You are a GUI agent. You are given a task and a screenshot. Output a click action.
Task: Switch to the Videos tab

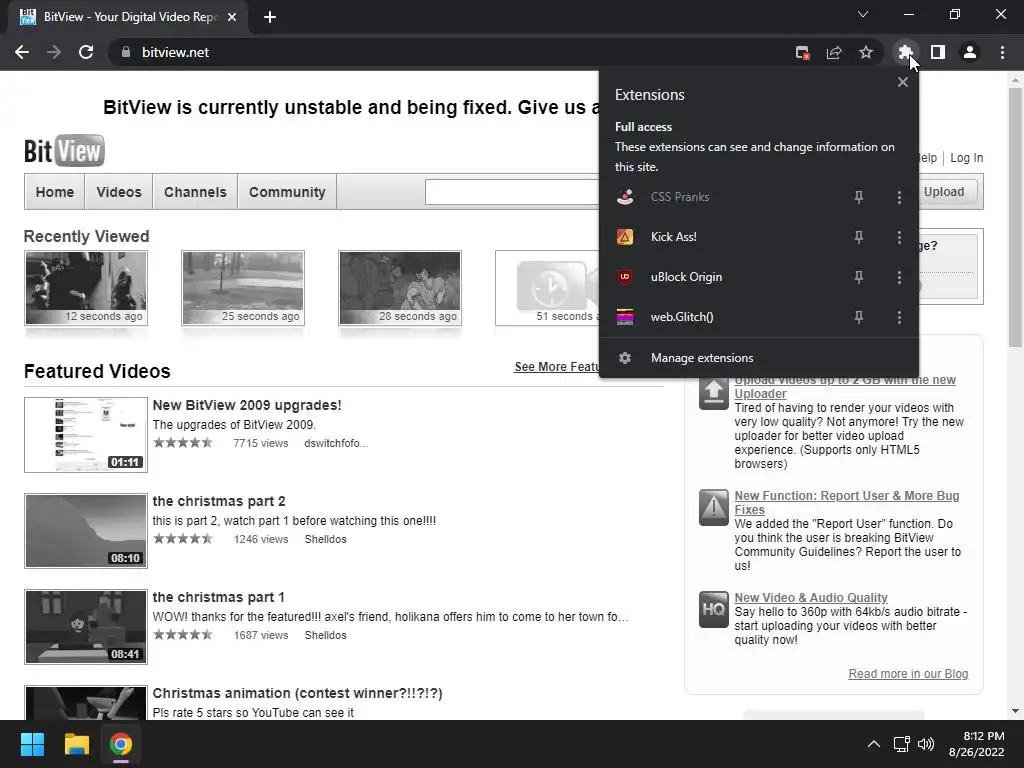pyautogui.click(x=119, y=192)
